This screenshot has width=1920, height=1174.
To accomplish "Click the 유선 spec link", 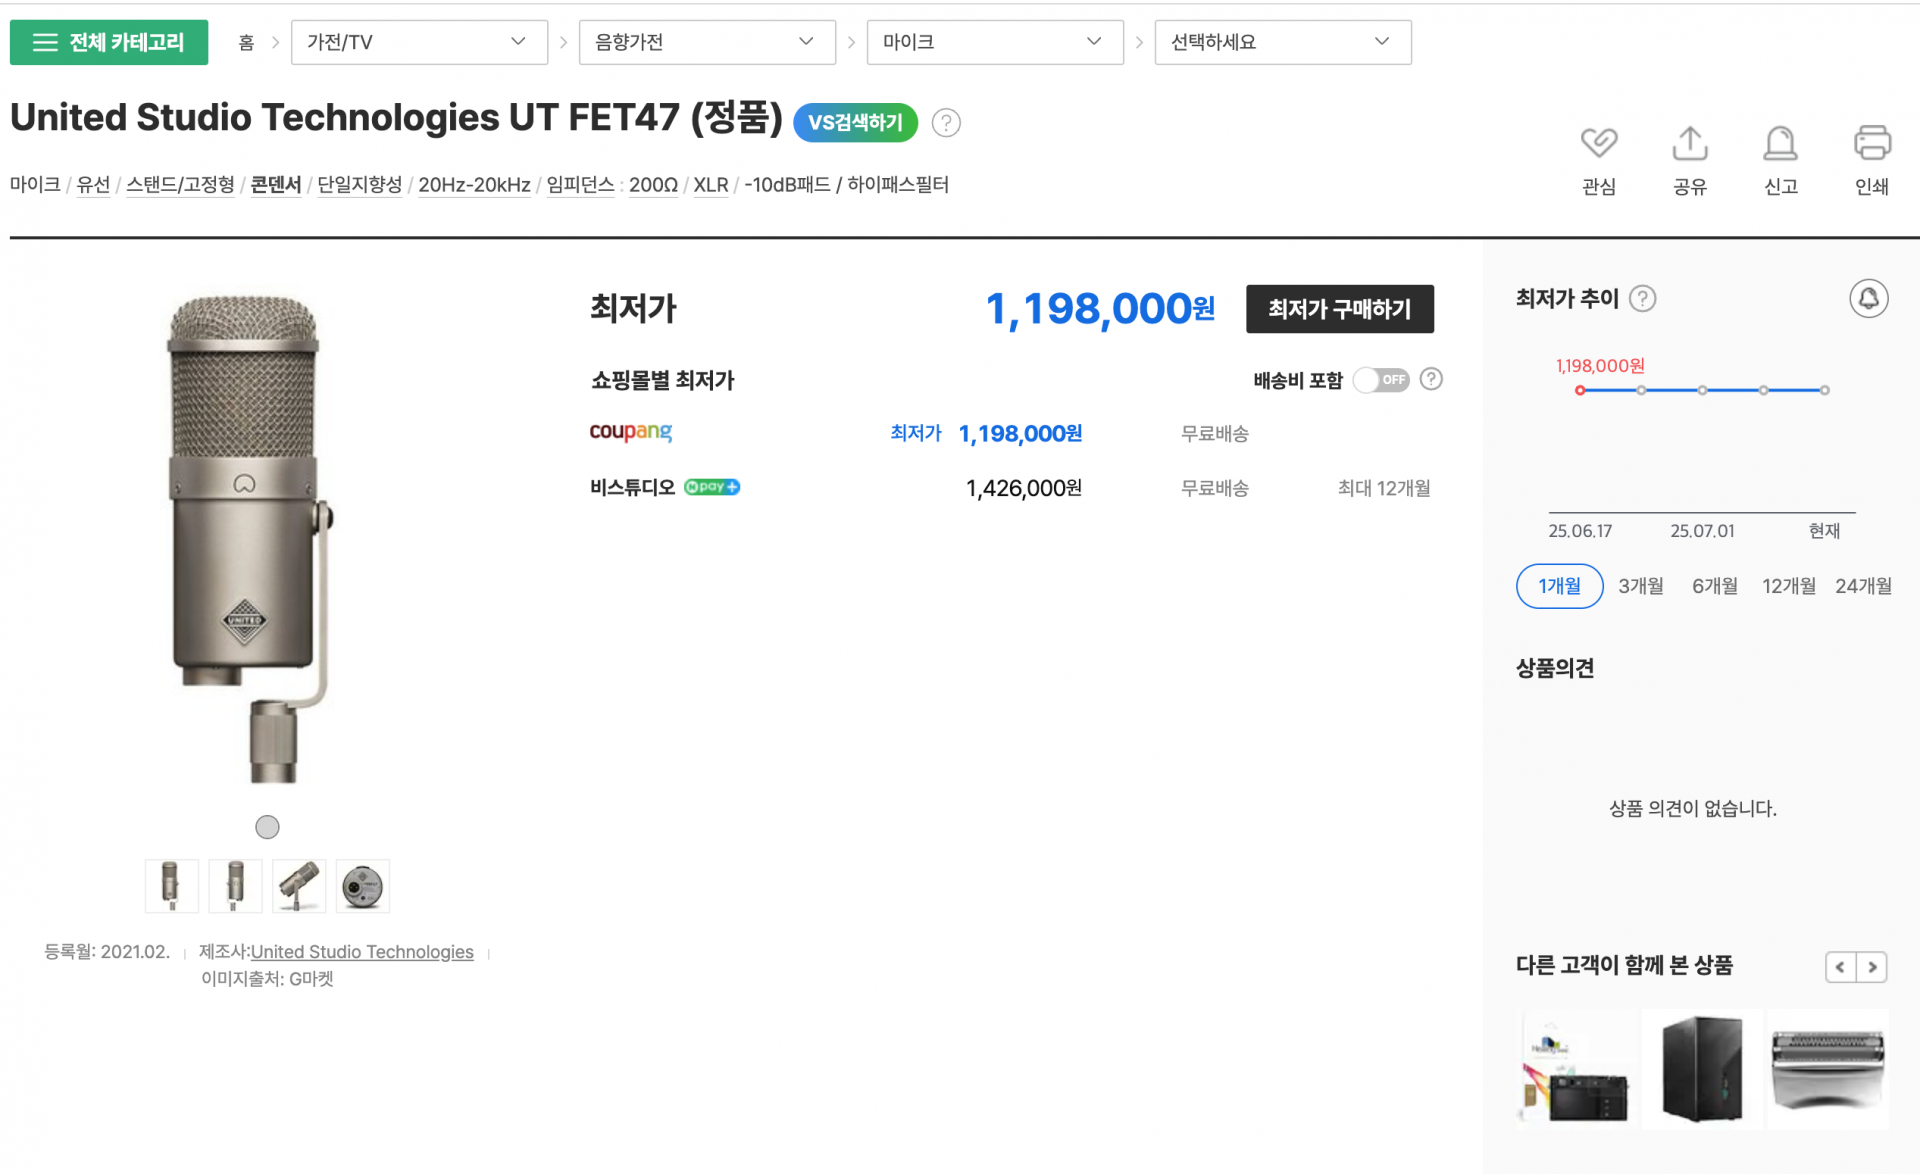I will coord(93,185).
